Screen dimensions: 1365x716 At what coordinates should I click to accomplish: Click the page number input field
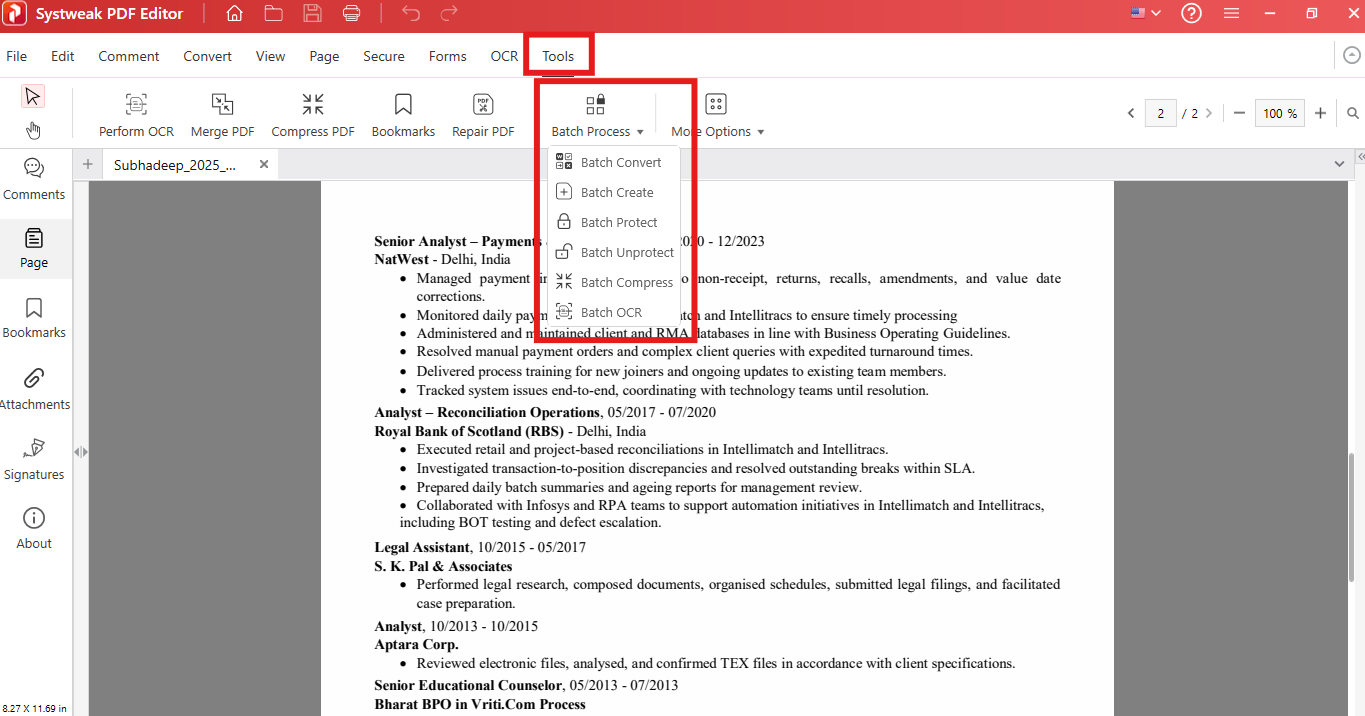(1160, 113)
